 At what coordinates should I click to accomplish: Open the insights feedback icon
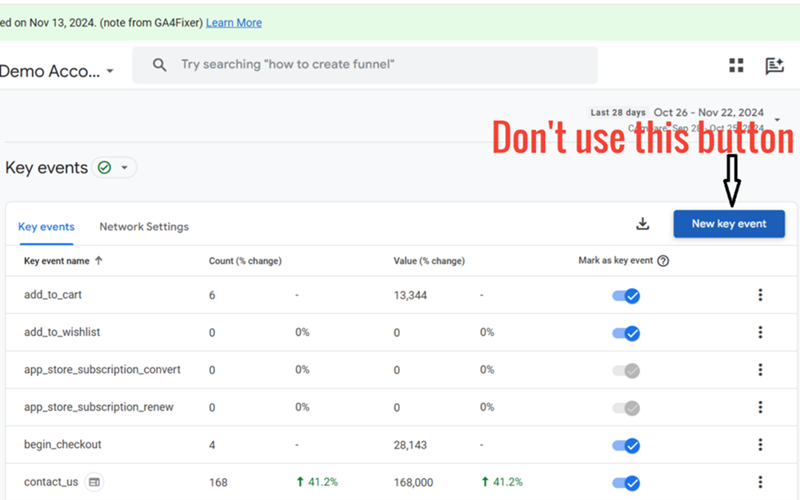tap(774, 66)
